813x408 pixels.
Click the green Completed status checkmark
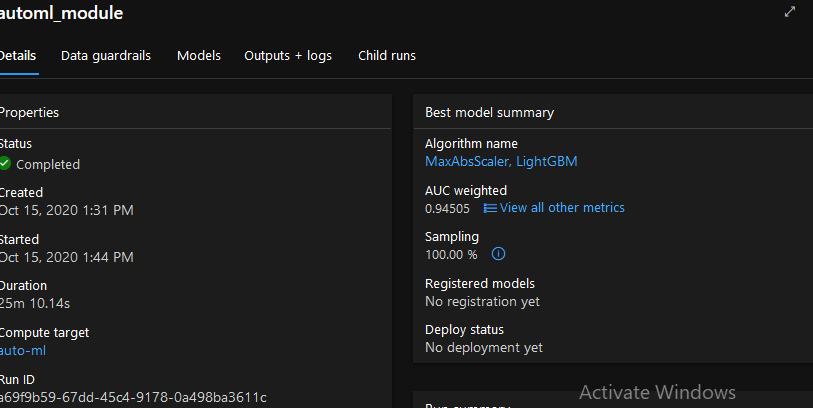5,163
